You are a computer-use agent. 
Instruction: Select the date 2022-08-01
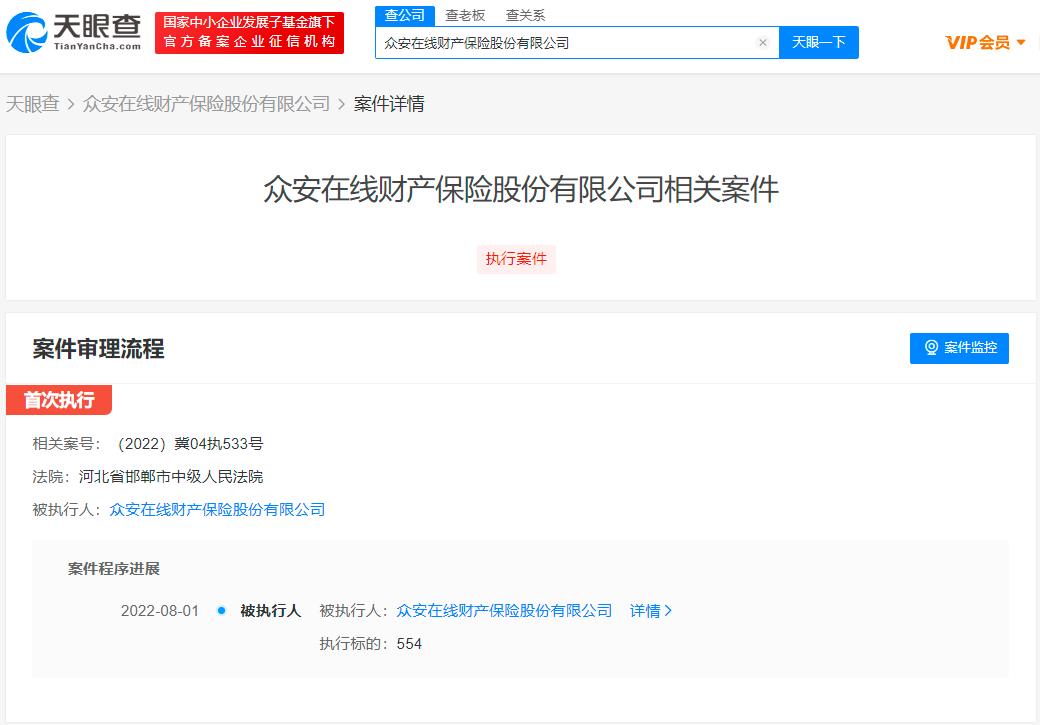pyautogui.click(x=160, y=610)
